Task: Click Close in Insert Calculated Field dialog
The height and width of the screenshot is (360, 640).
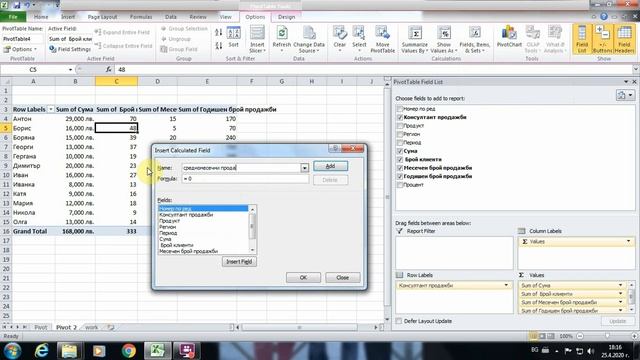Action: (x=342, y=278)
